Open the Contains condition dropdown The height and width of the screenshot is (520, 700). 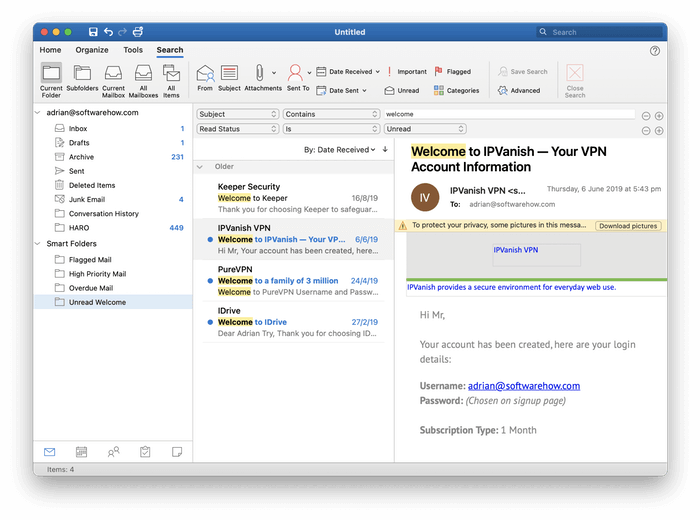(331, 114)
